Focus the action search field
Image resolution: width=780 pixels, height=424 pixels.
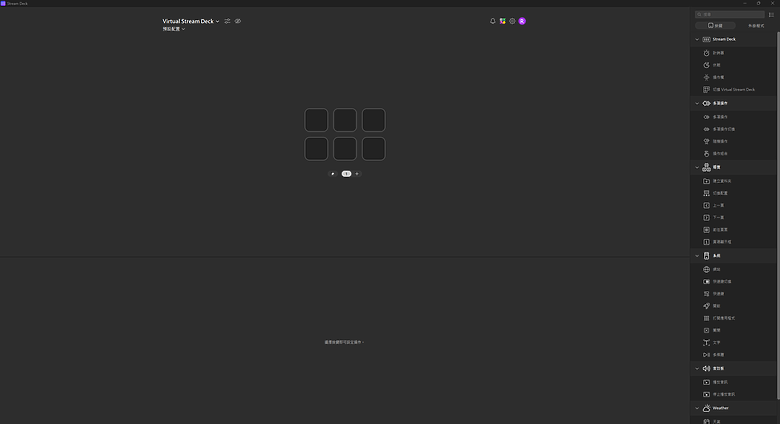[730, 14]
